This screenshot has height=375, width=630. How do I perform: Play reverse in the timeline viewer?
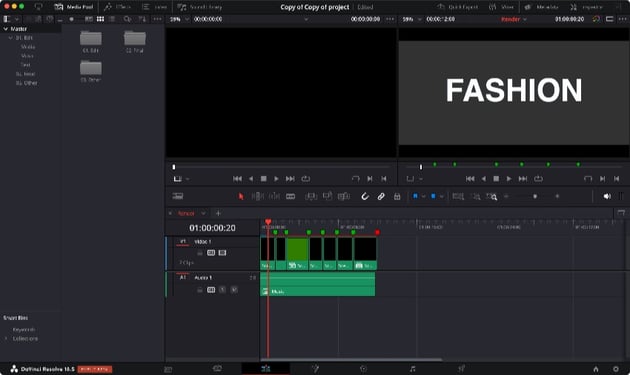click(483, 178)
